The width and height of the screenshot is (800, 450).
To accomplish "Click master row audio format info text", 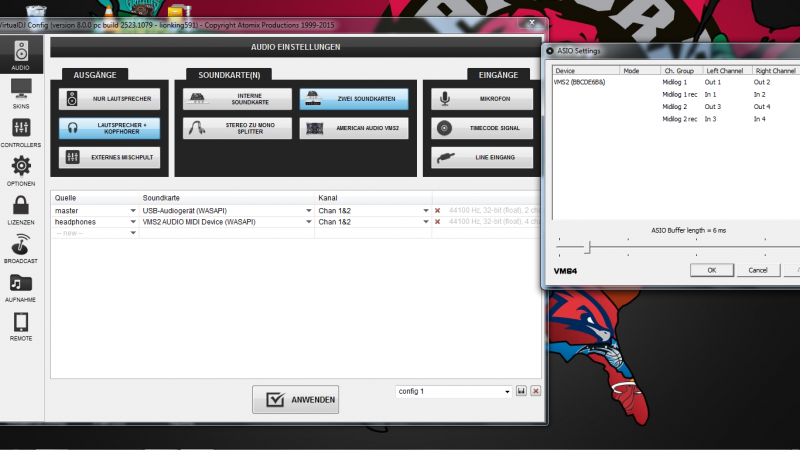I will pyautogui.click(x=494, y=211).
